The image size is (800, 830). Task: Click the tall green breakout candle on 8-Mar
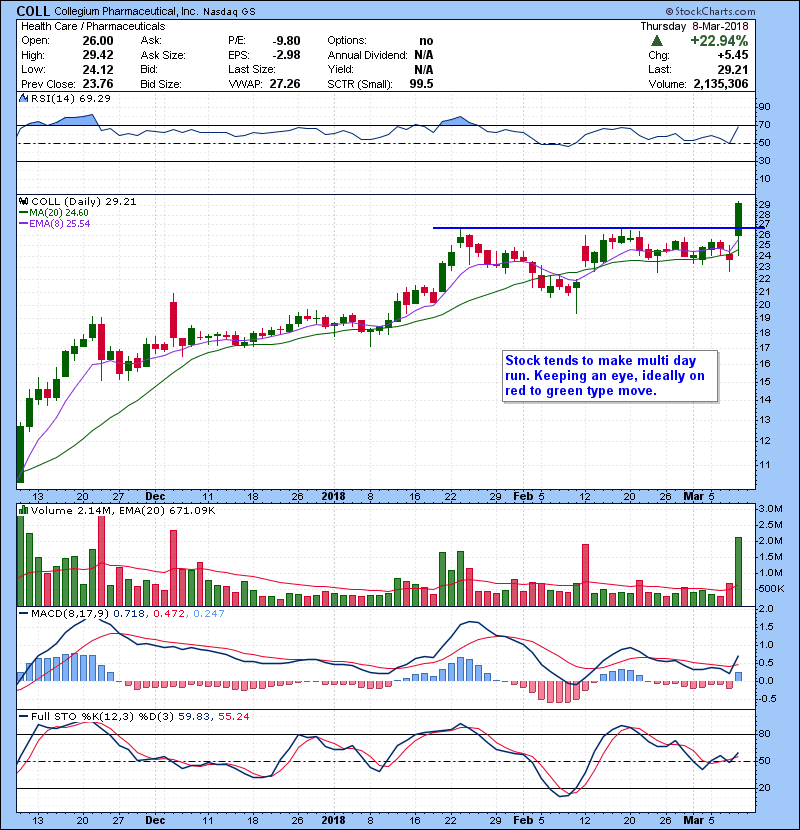point(739,219)
